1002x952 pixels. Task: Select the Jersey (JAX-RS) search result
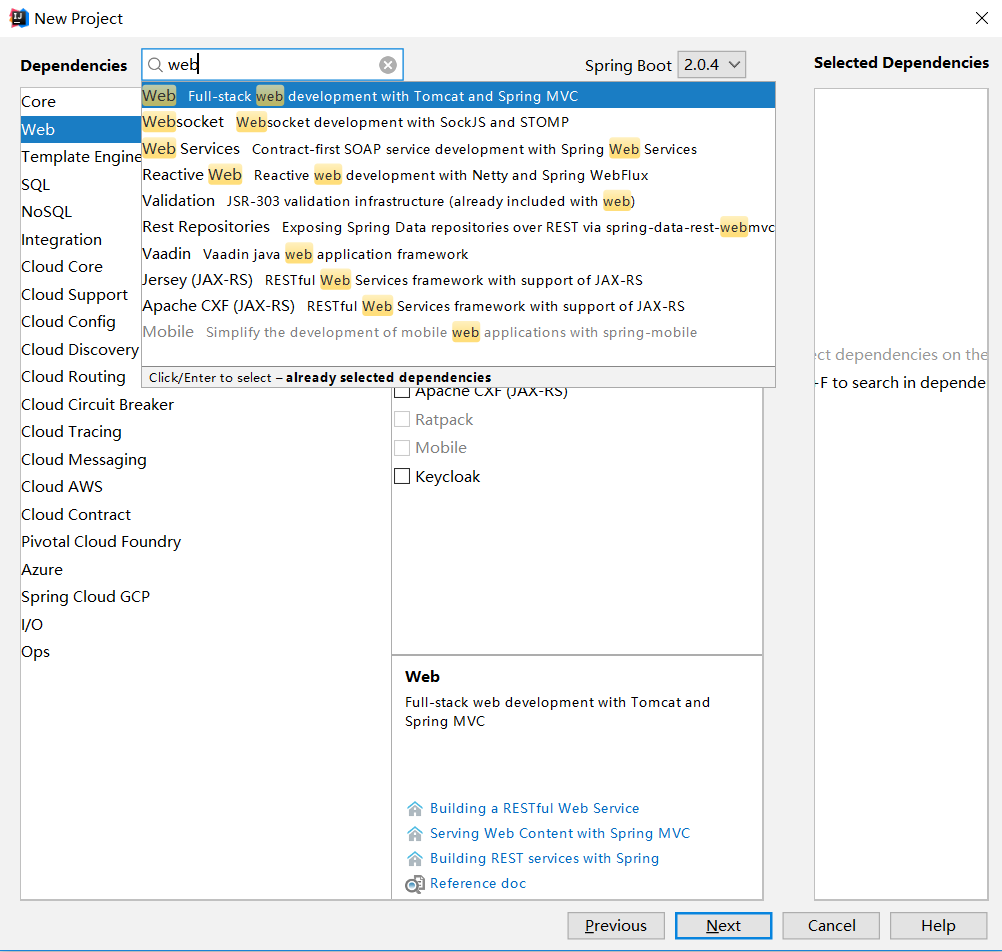[x=458, y=280]
